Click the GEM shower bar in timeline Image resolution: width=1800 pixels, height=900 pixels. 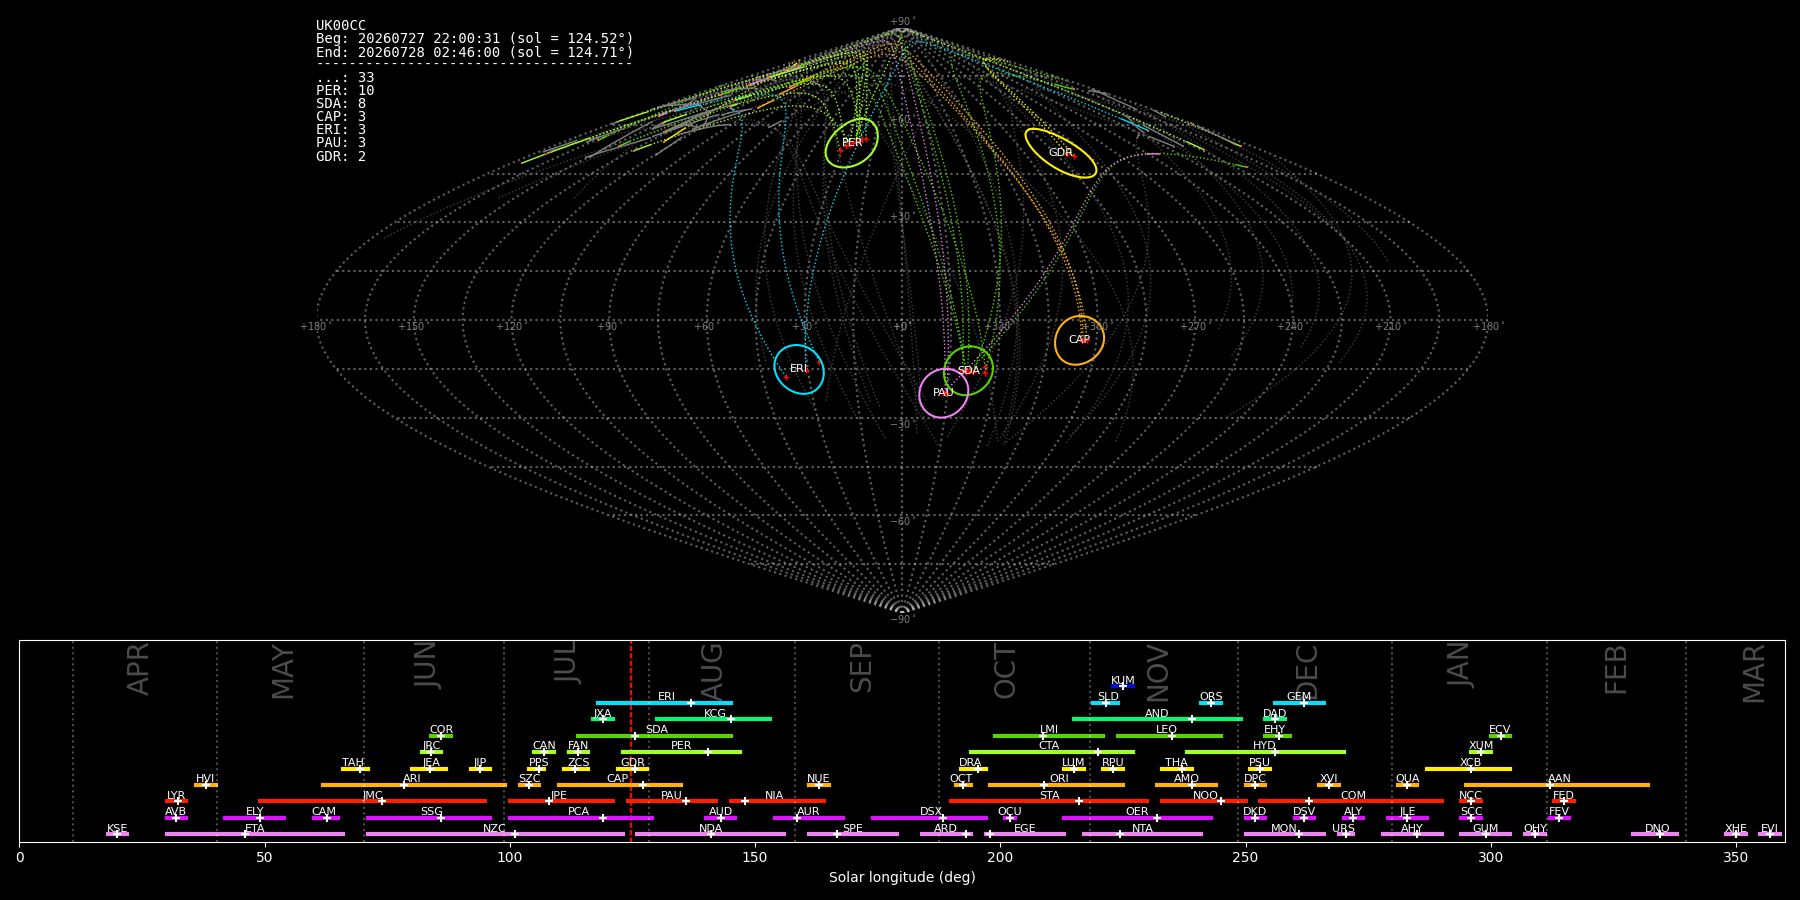1299,703
